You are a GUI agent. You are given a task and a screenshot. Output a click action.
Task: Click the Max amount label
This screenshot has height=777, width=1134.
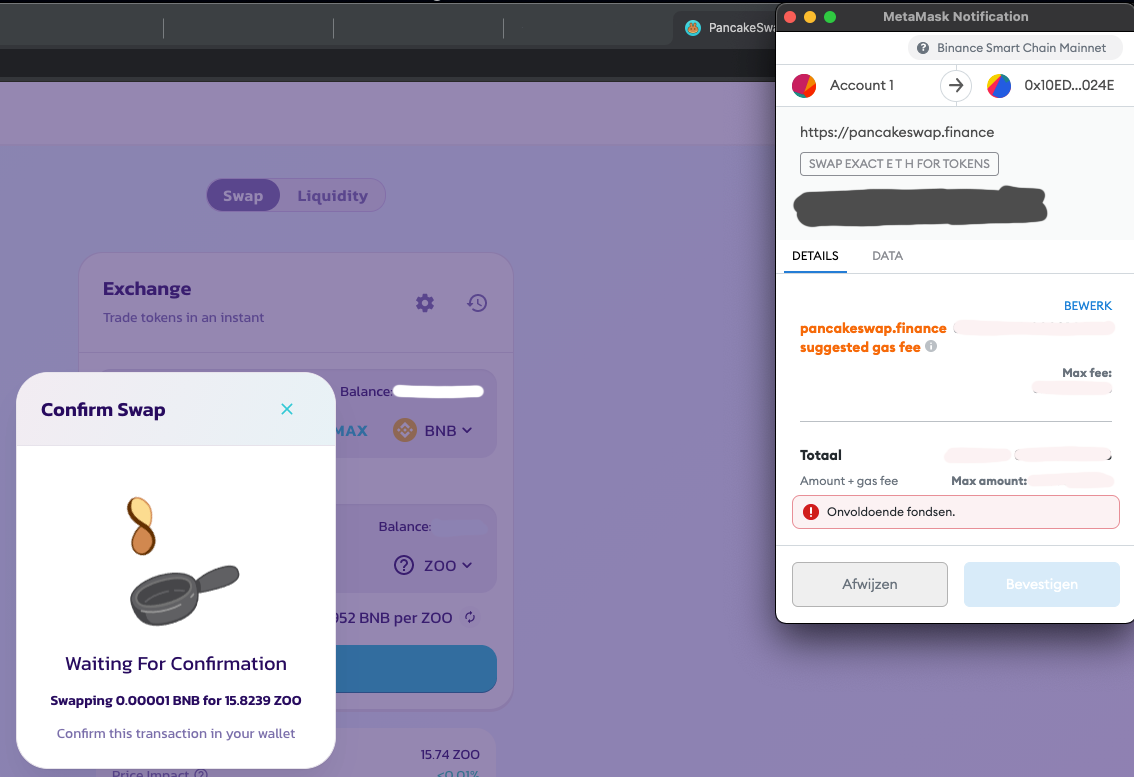click(989, 481)
